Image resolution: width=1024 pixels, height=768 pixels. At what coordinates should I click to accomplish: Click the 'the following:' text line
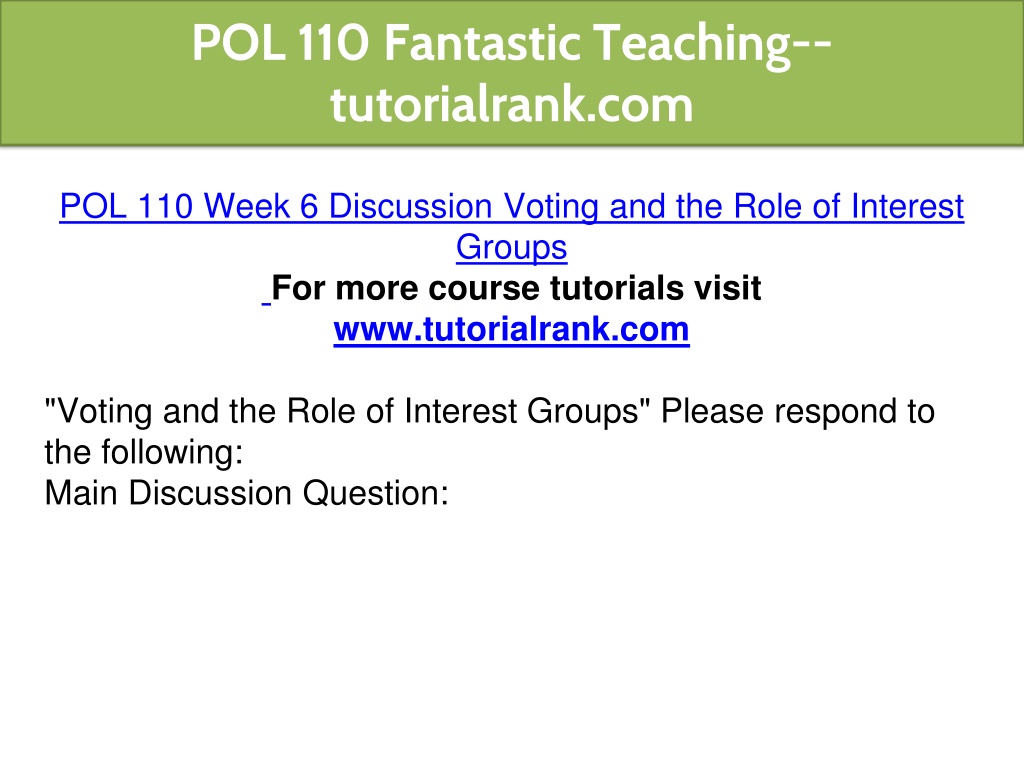click(x=144, y=452)
